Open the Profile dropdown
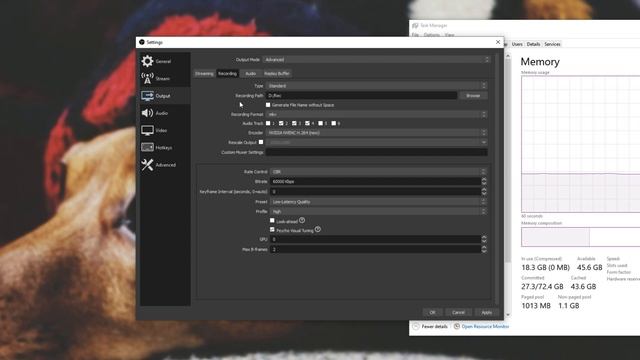The height and width of the screenshot is (360, 640). point(378,211)
